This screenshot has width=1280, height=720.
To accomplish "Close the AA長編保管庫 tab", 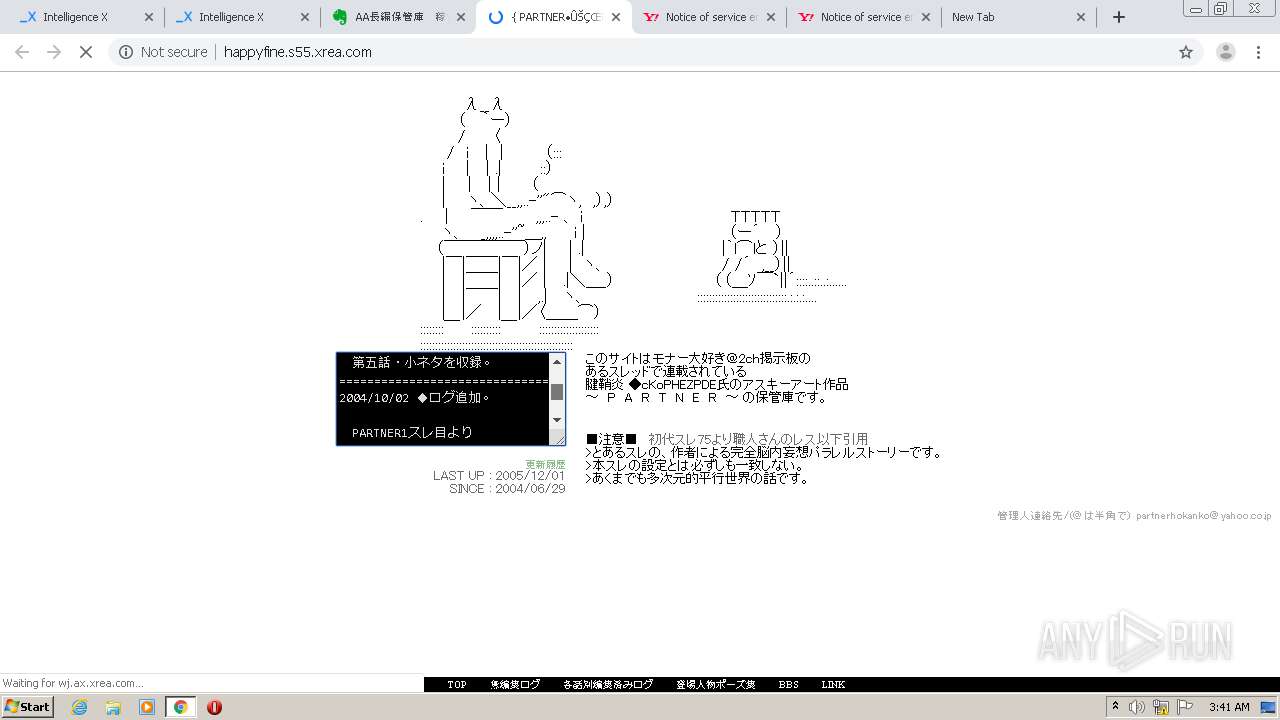I will [x=460, y=17].
